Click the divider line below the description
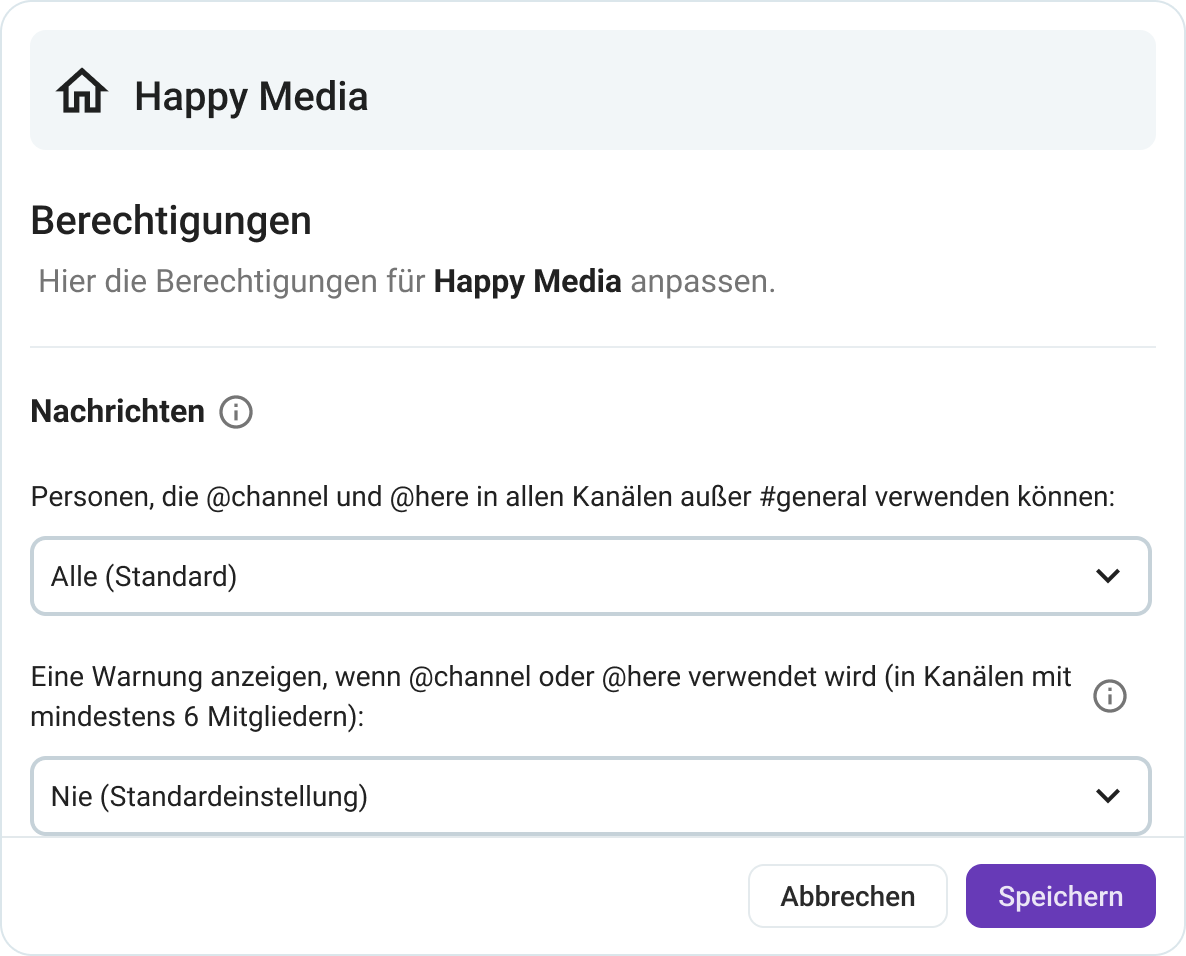 (593, 347)
